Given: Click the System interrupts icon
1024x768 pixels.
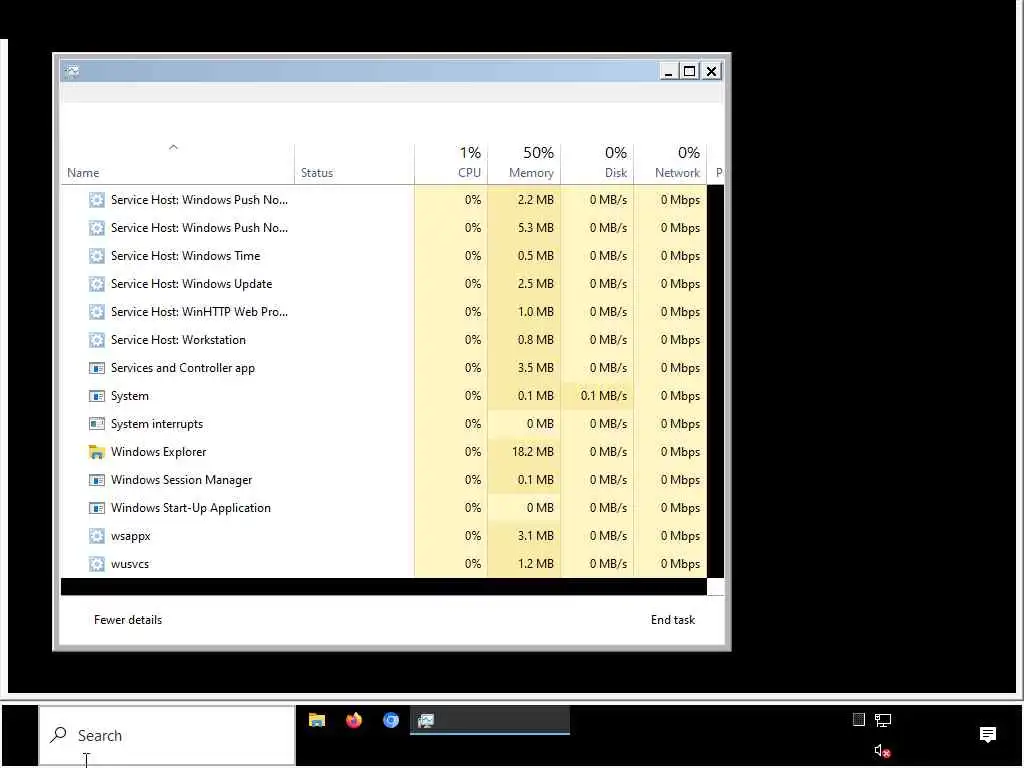Looking at the screenshot, I should (97, 424).
